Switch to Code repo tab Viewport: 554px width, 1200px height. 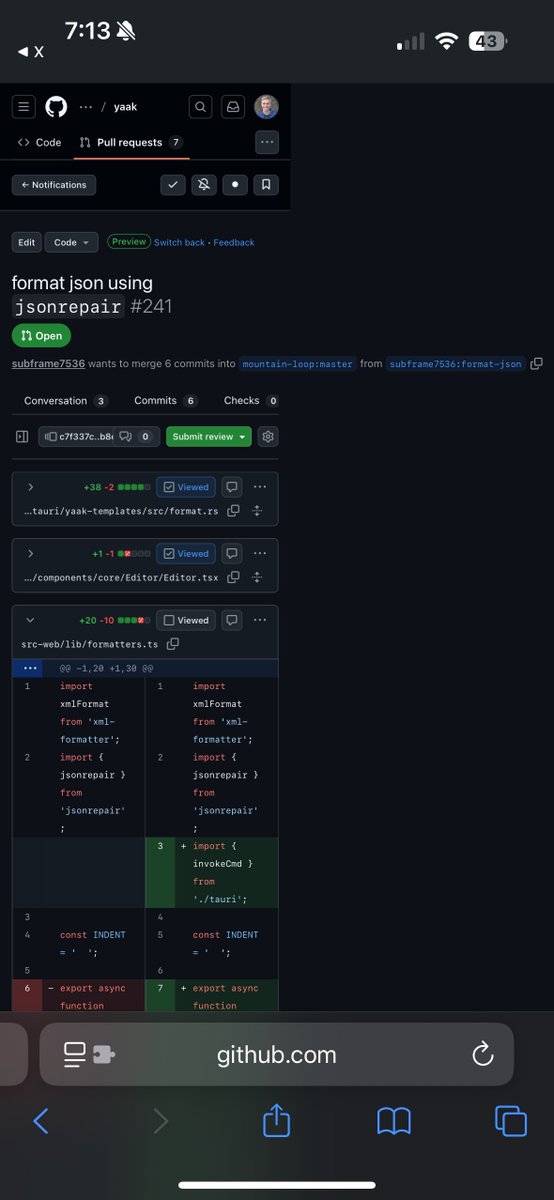coord(40,142)
